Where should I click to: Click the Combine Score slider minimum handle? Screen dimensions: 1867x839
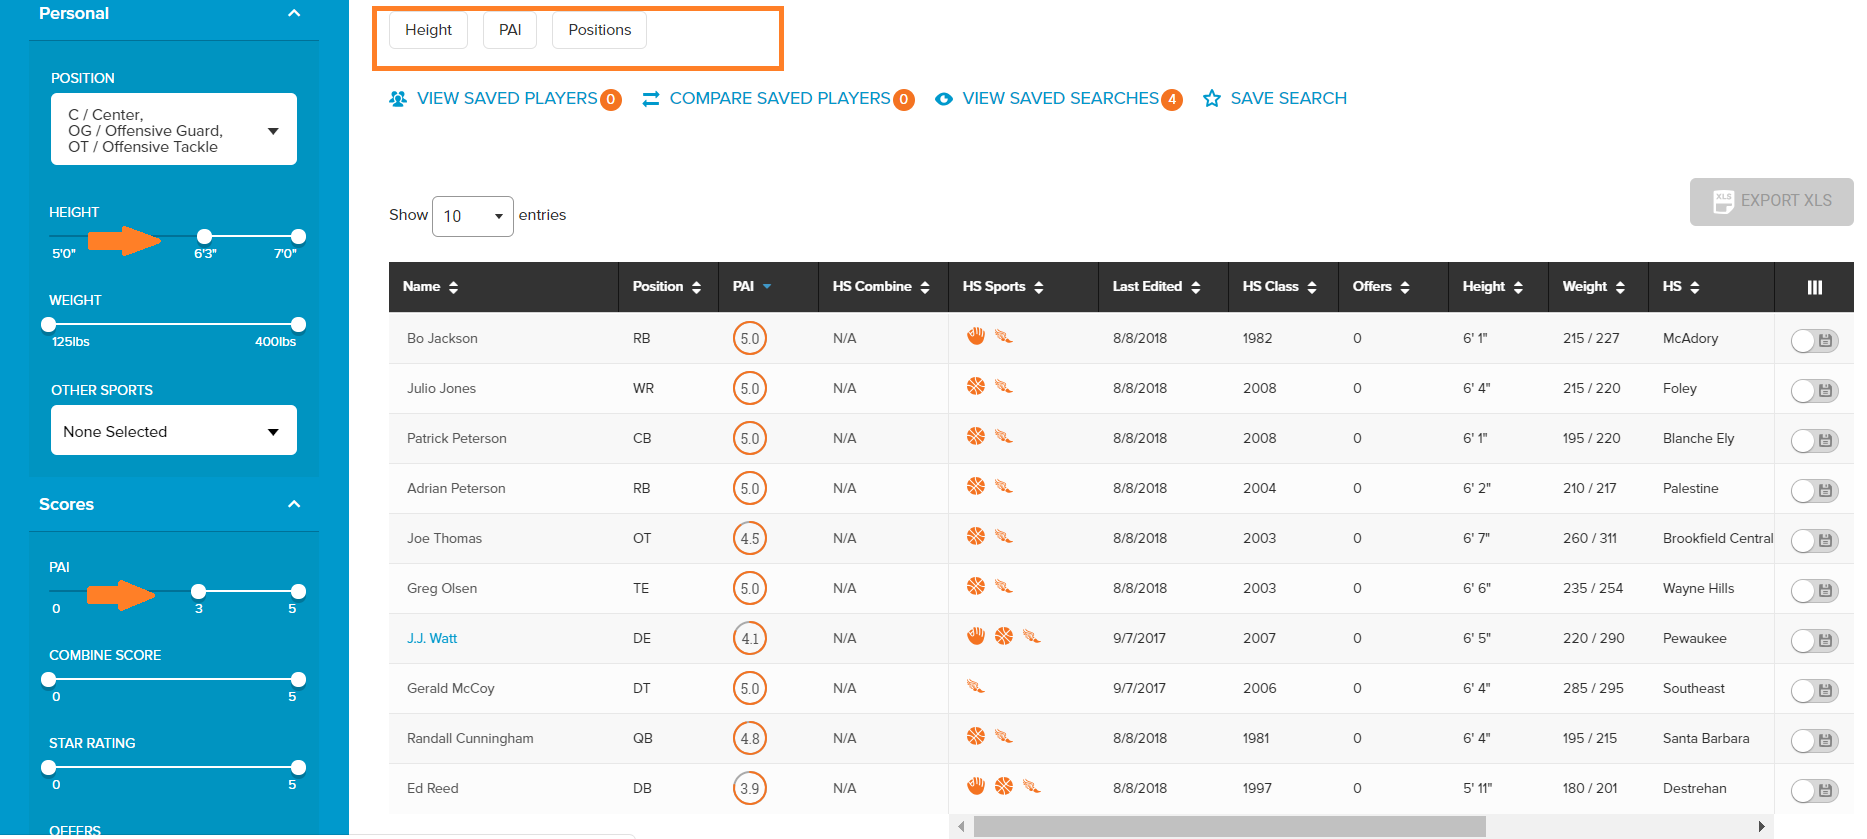48,680
